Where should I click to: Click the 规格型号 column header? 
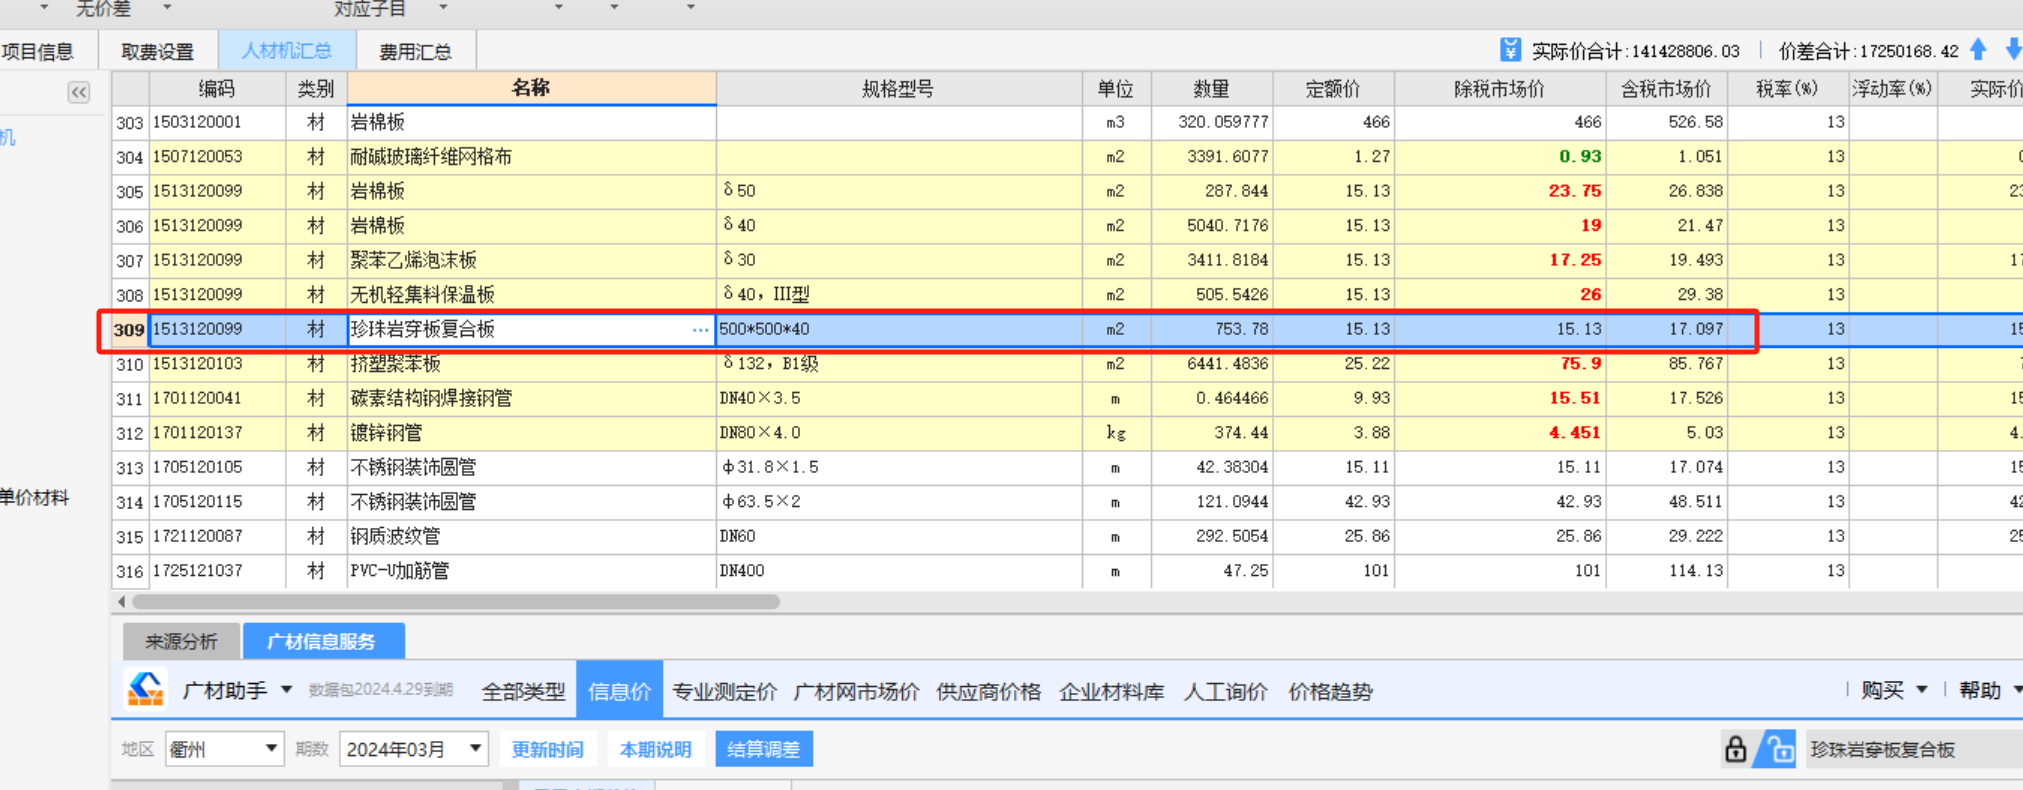(898, 89)
